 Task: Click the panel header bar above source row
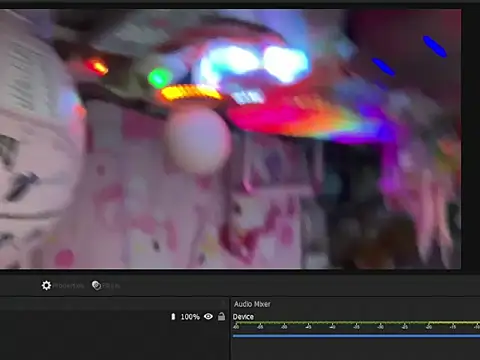[114, 304]
